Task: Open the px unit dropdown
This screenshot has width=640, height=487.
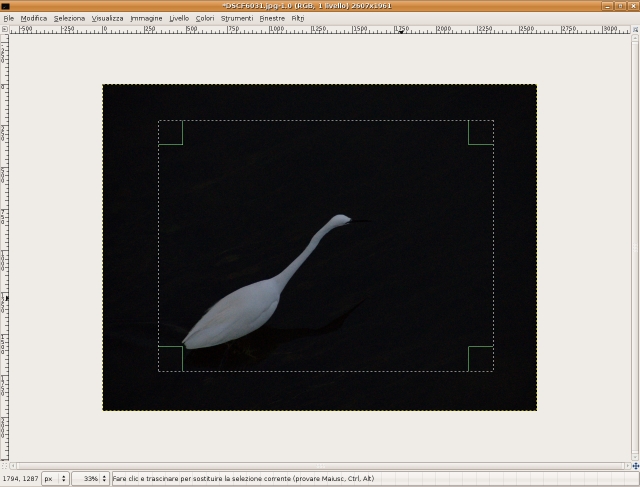Action: tap(55, 478)
